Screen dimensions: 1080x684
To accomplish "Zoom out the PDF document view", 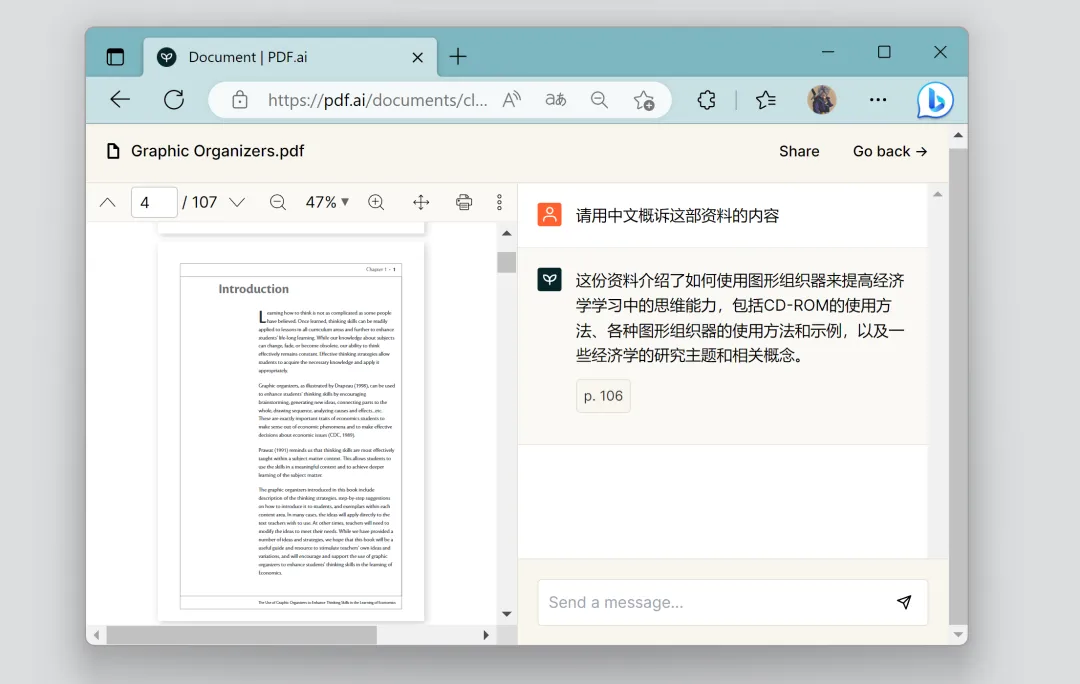I will tap(277, 202).
